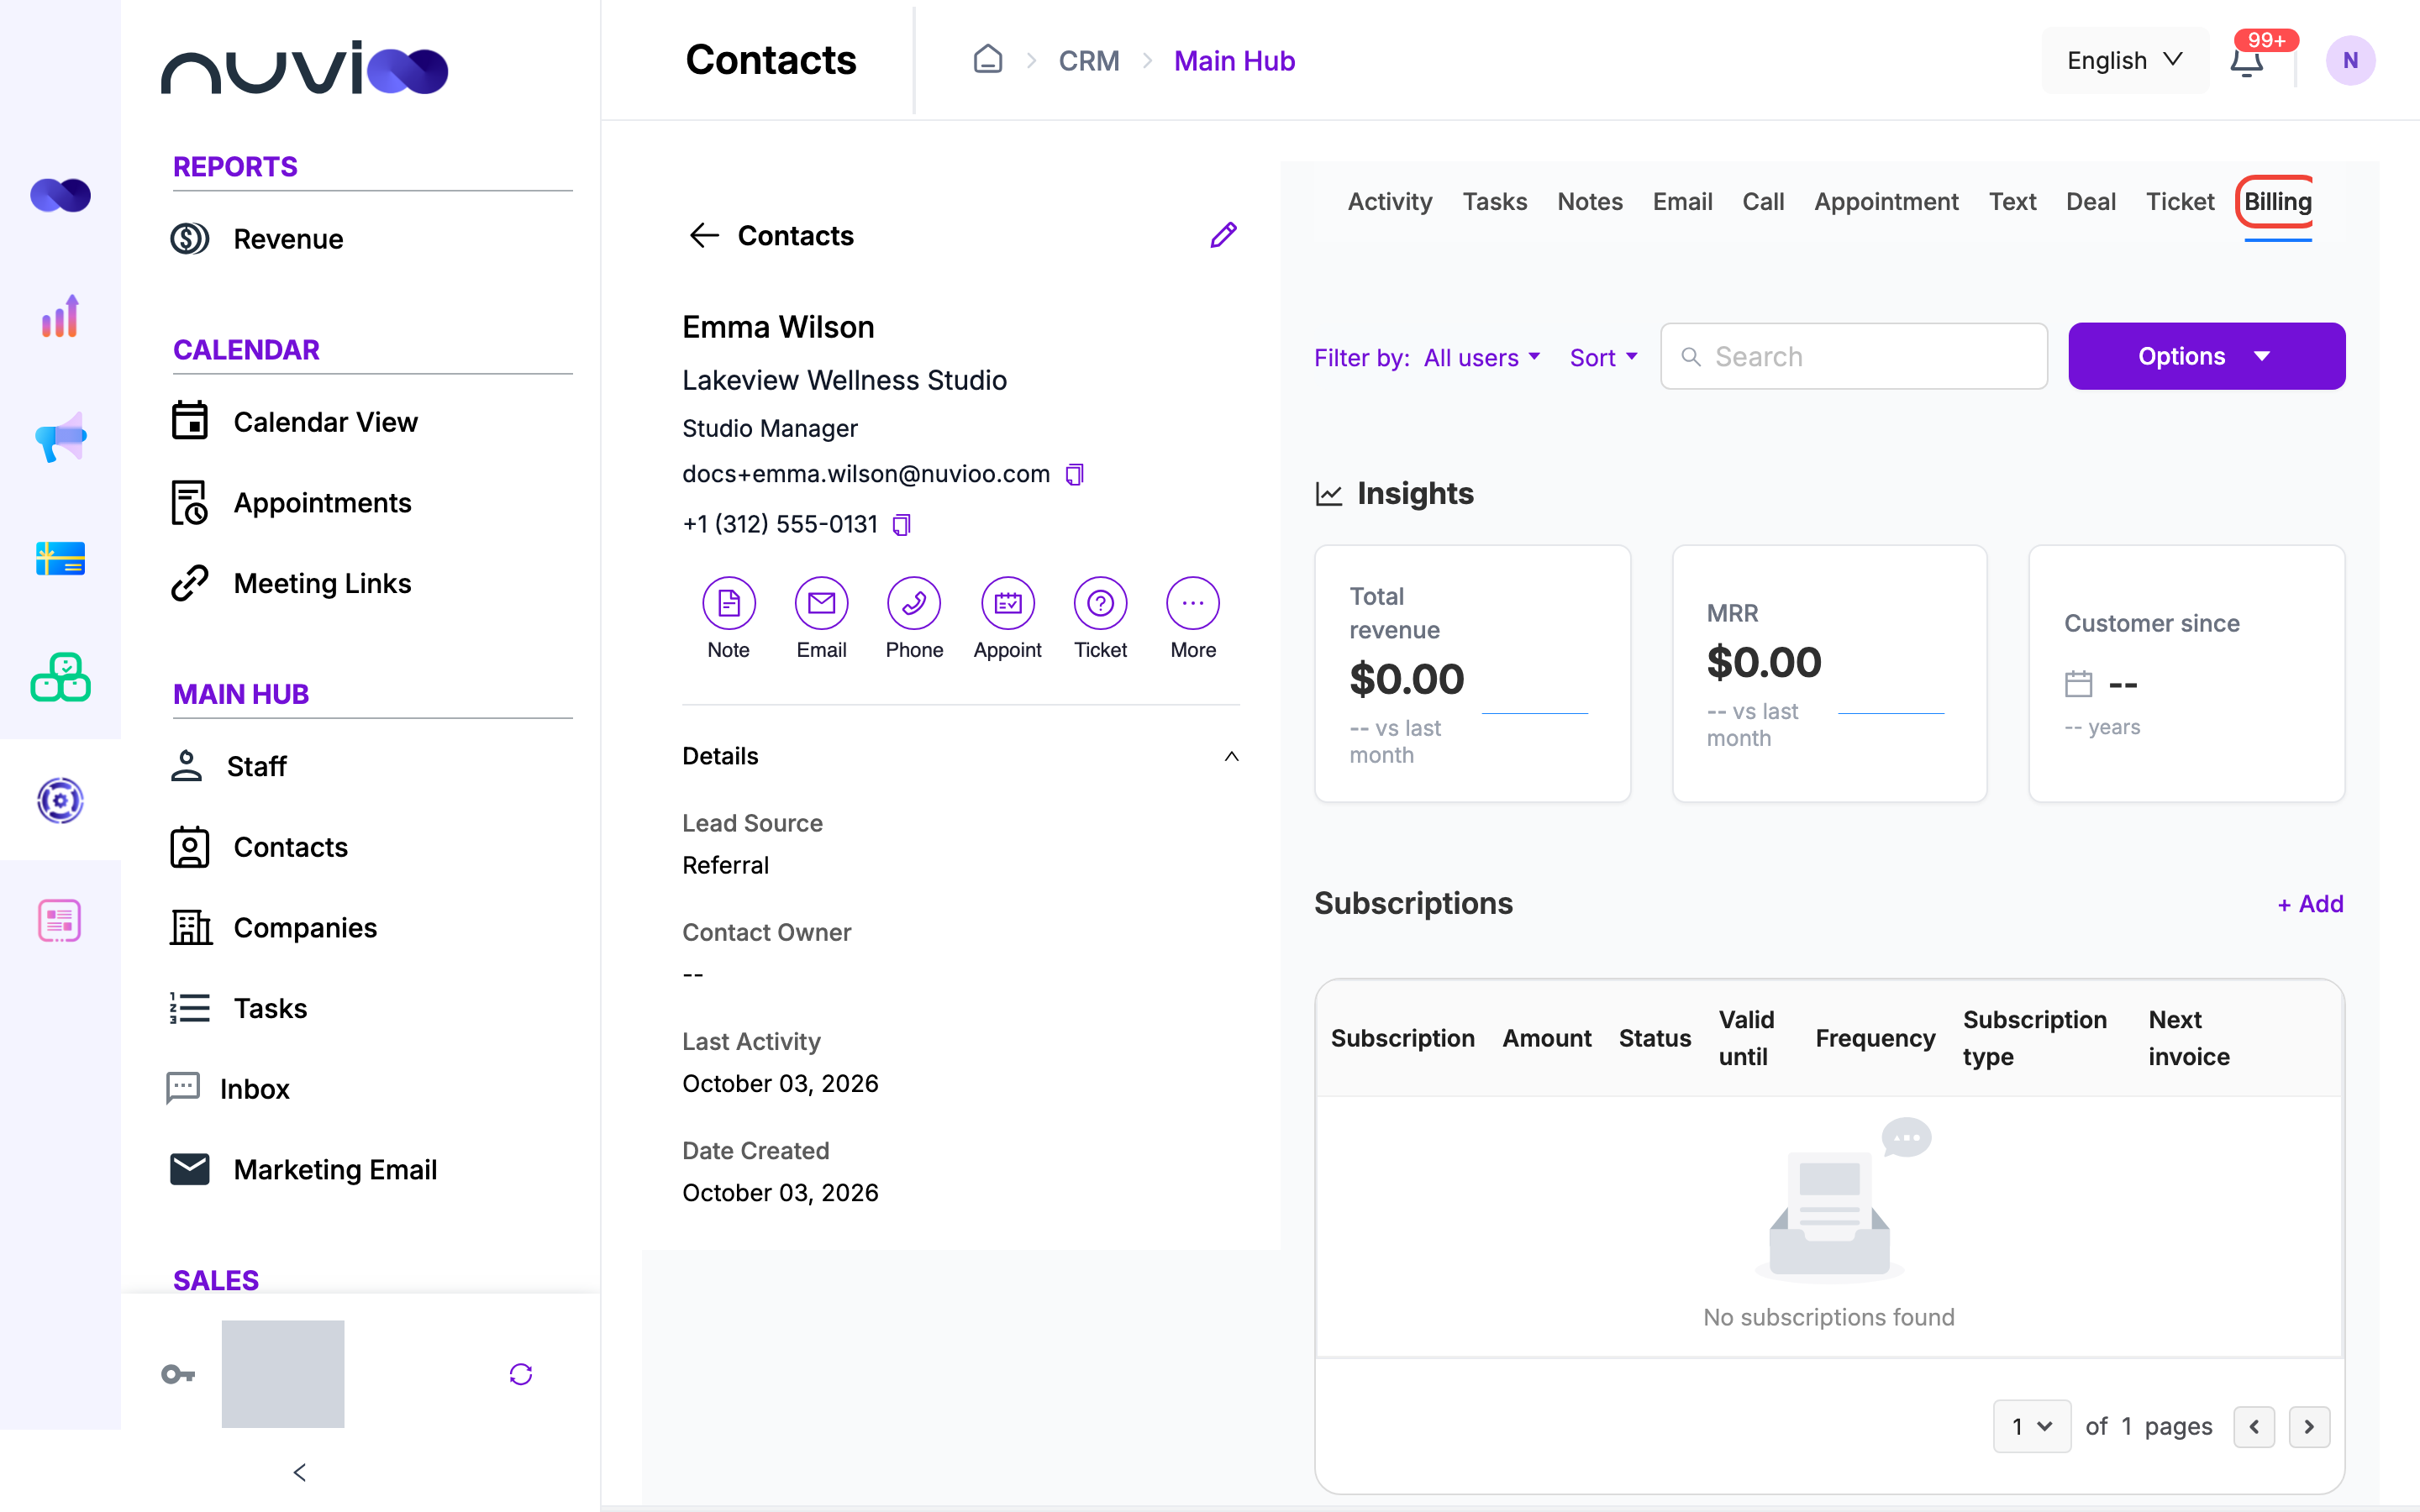
Task: Expand the Options dropdown button
Action: pyautogui.click(x=2206, y=356)
